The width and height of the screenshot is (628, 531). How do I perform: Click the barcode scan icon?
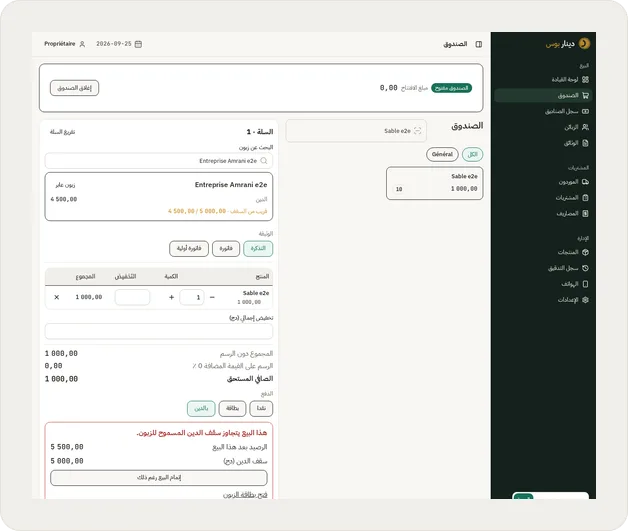pos(417,131)
